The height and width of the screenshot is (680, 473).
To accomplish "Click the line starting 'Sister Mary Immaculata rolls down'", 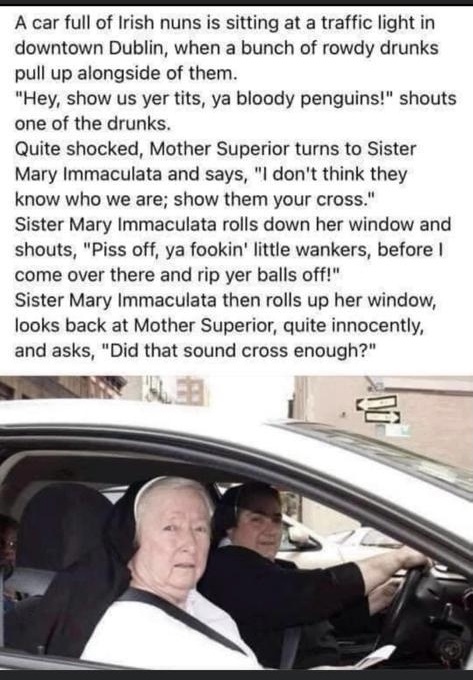I will pyautogui.click(x=233, y=225).
